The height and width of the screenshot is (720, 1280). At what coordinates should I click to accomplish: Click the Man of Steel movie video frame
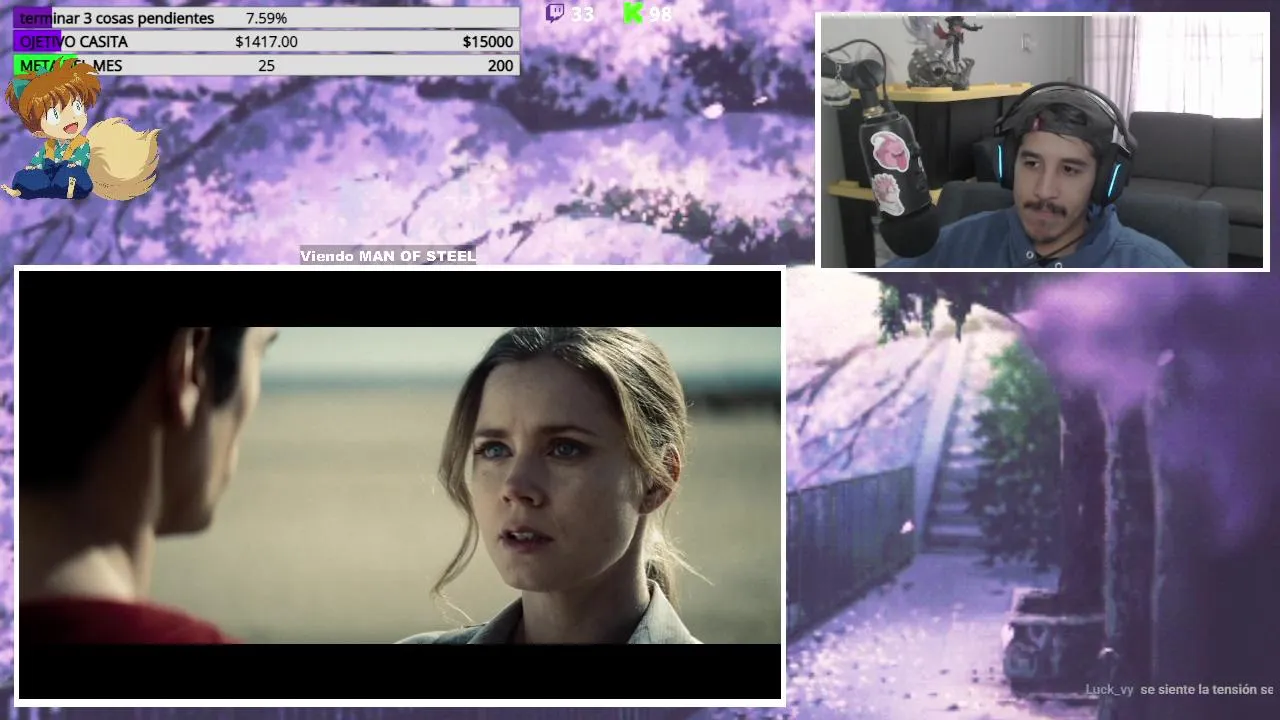click(400, 485)
